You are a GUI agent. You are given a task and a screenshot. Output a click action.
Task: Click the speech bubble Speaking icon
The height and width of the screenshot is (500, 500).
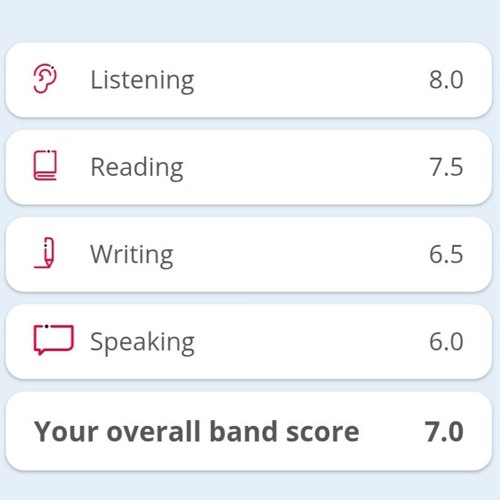[53, 340]
